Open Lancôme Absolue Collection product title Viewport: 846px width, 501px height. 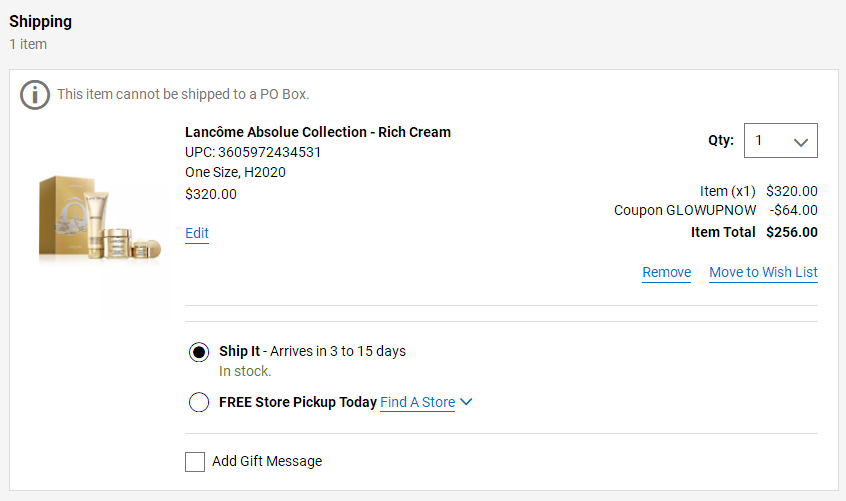(x=318, y=132)
